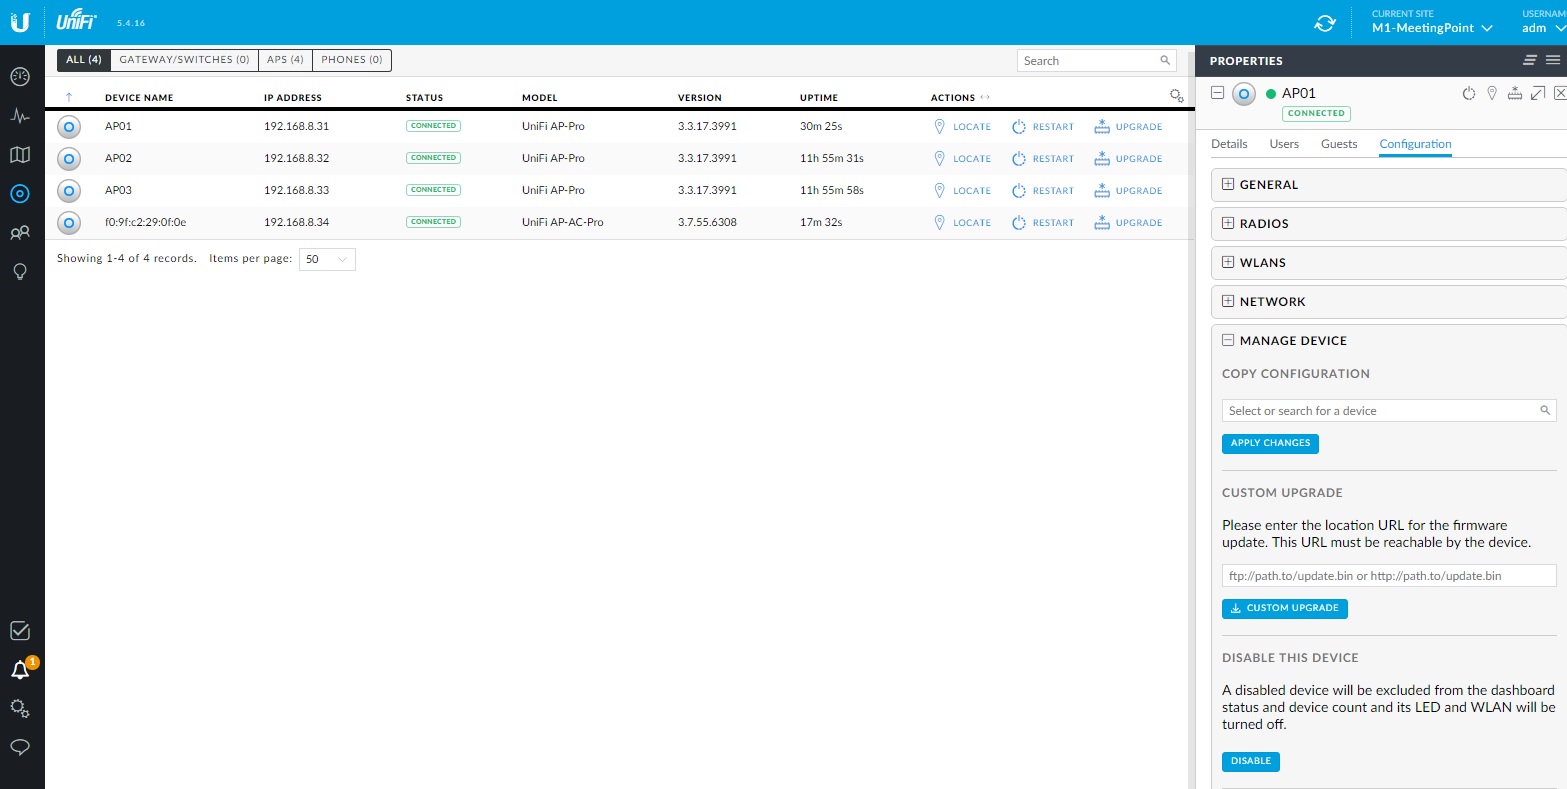Image resolution: width=1567 pixels, height=789 pixels.
Task: Open the Clients sidebar icon
Action: pyautogui.click(x=20, y=233)
